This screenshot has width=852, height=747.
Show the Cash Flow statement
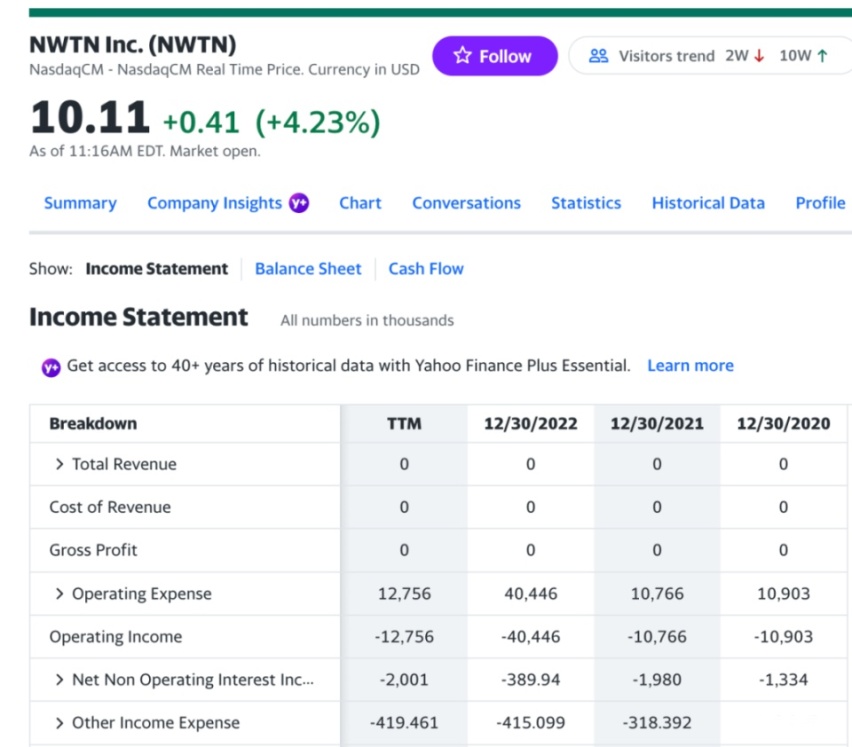(426, 269)
